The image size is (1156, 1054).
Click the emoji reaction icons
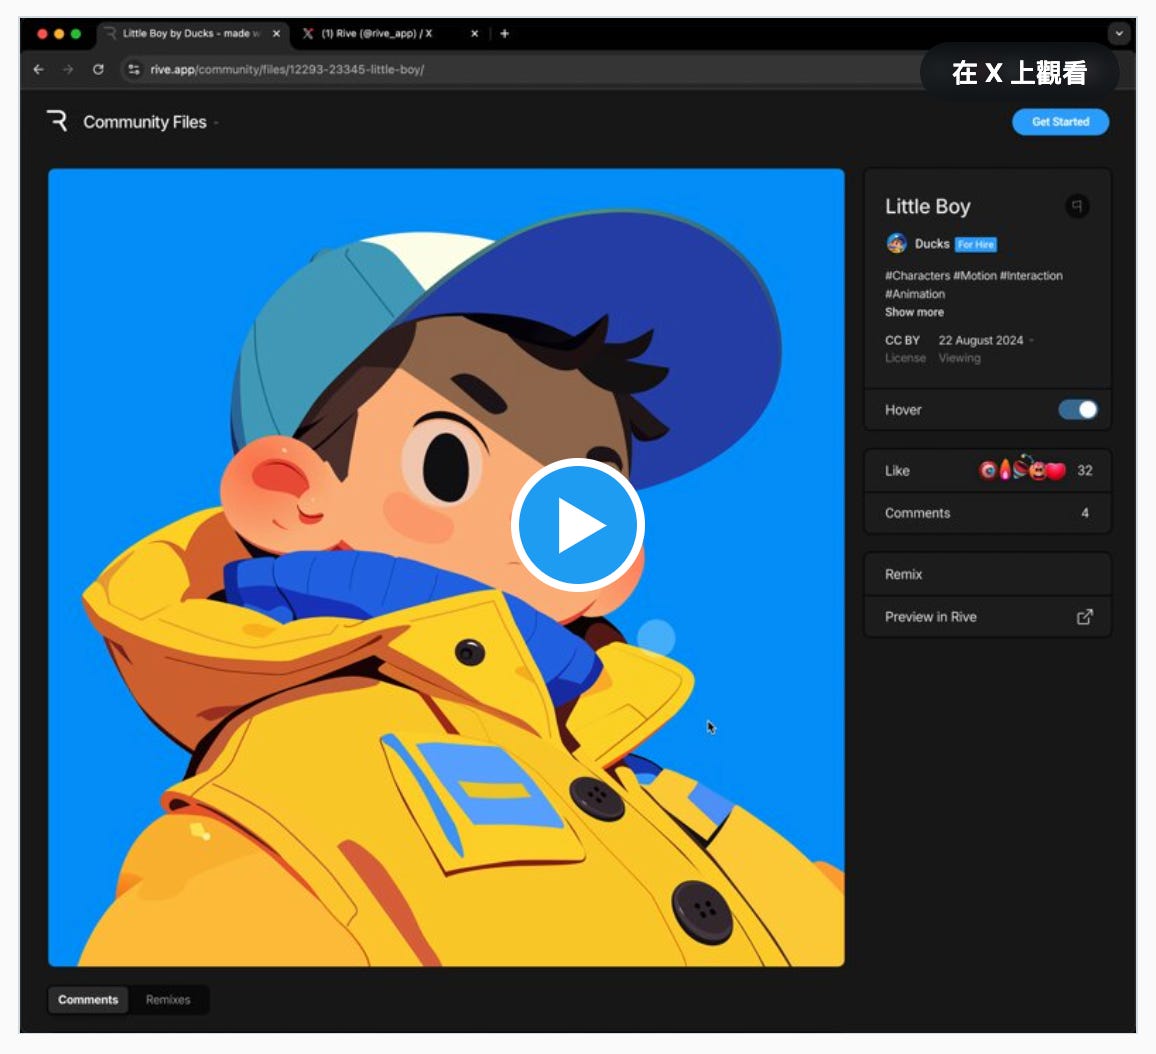pyautogui.click(x=1022, y=469)
